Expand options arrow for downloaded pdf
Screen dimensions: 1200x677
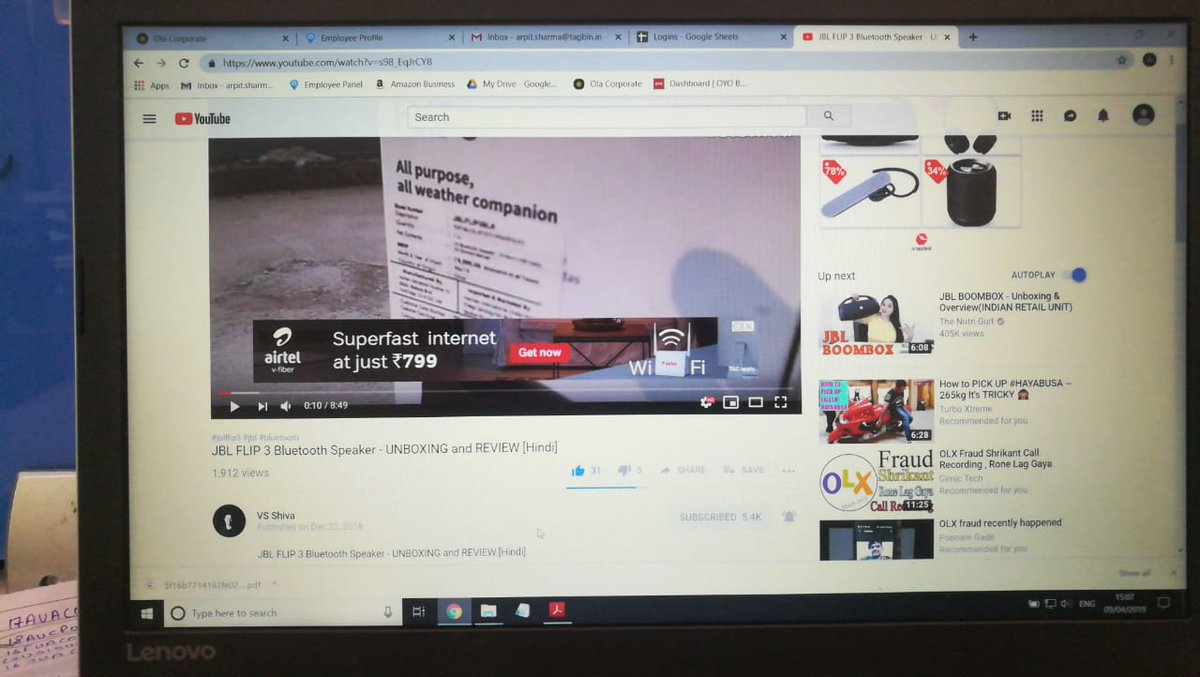point(274,584)
